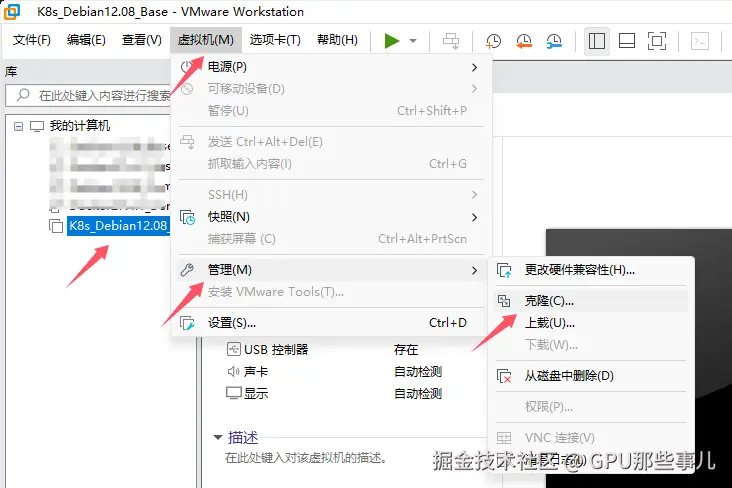Click the 自动检测 value for 声卡

(x=418, y=371)
